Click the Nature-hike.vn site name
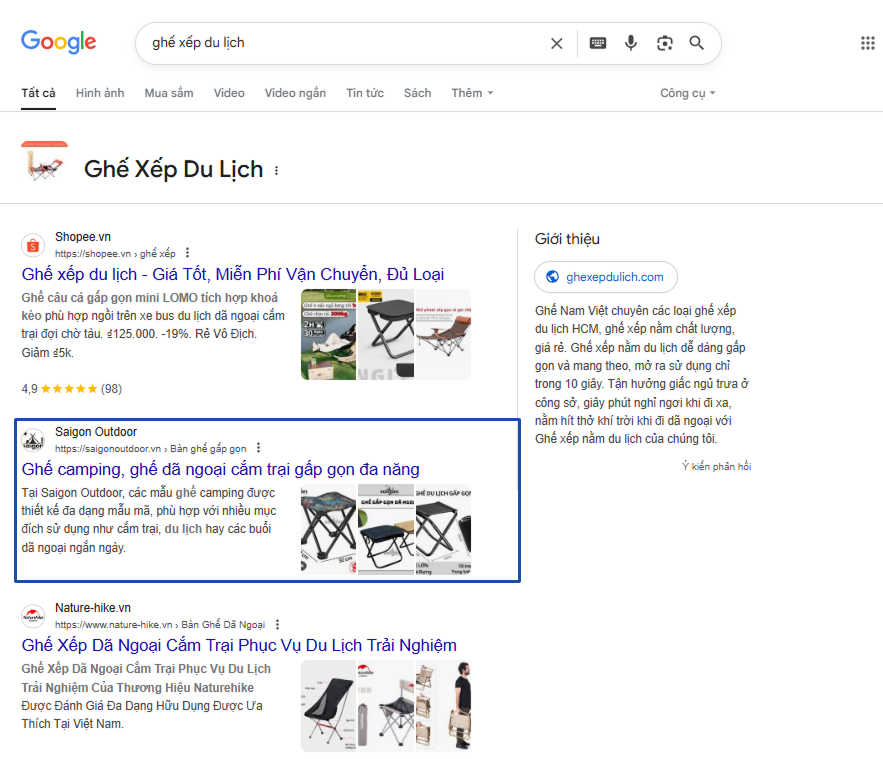The width and height of the screenshot is (883, 759). (x=93, y=608)
